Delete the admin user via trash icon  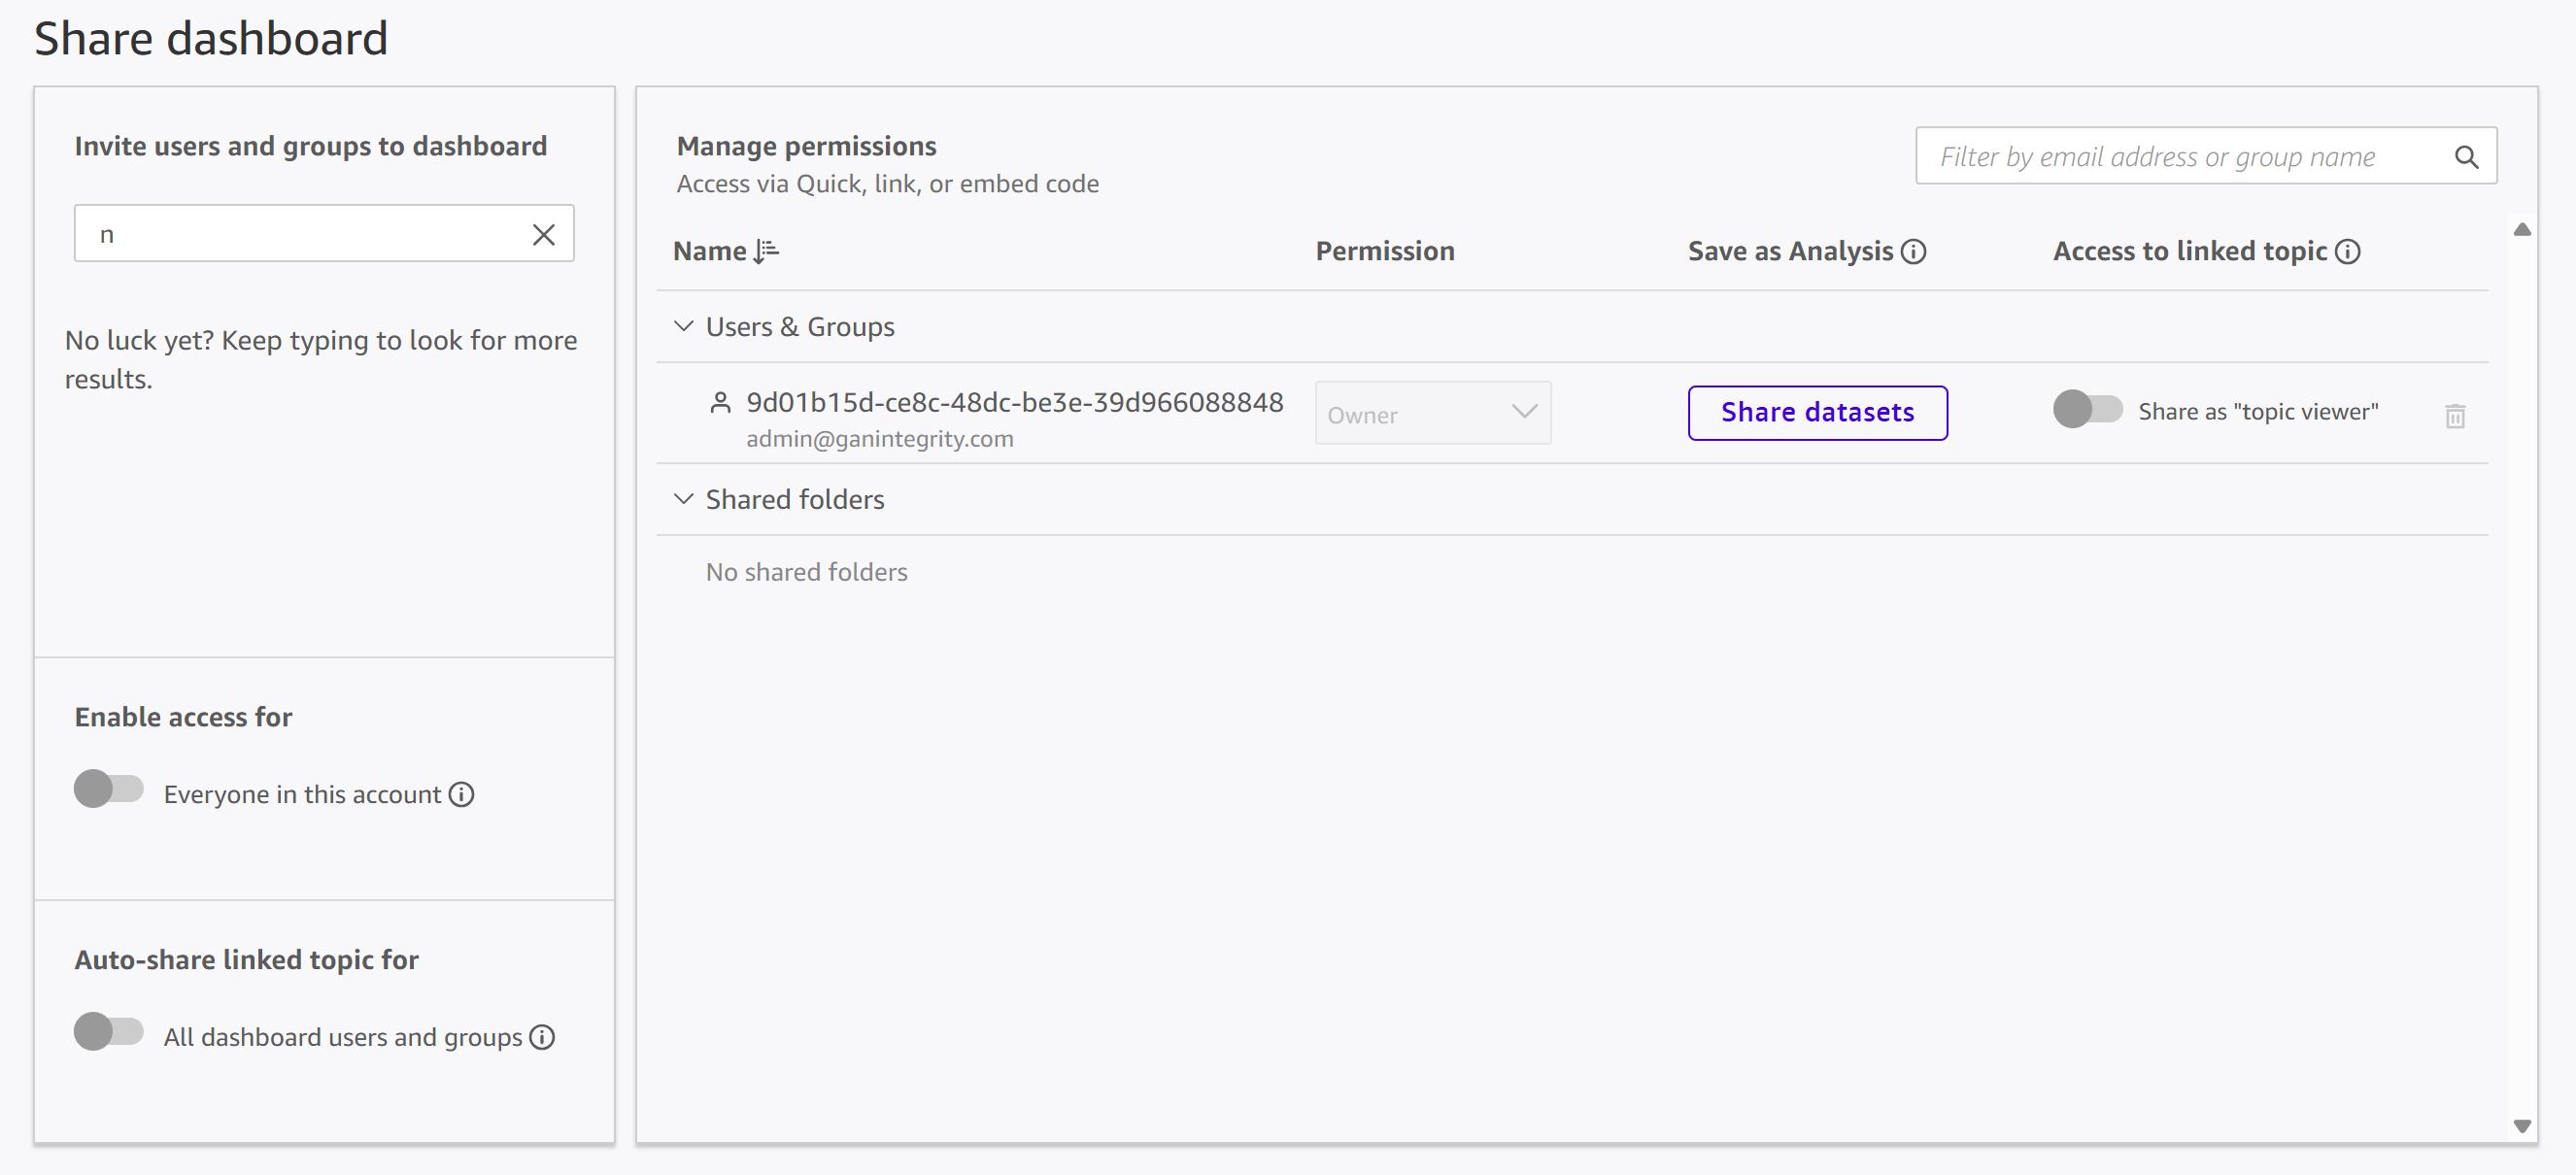pyautogui.click(x=2455, y=415)
